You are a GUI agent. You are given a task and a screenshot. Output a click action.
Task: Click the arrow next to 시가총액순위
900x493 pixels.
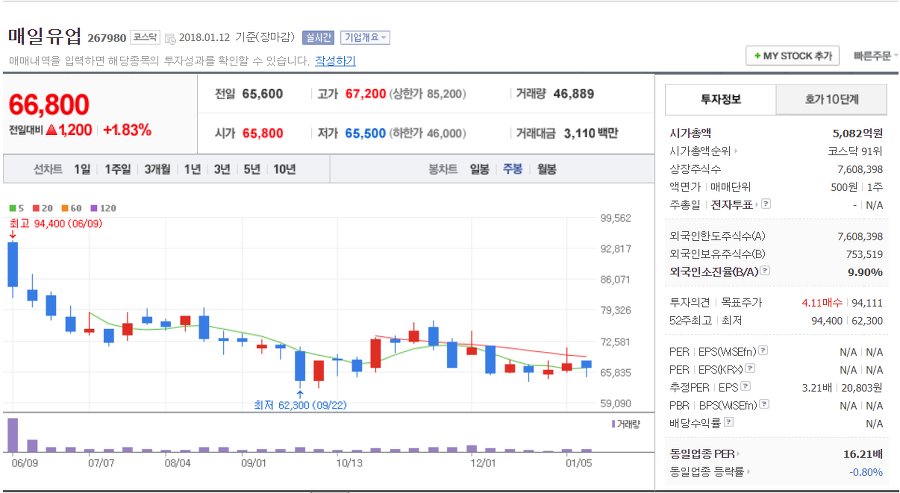click(736, 152)
